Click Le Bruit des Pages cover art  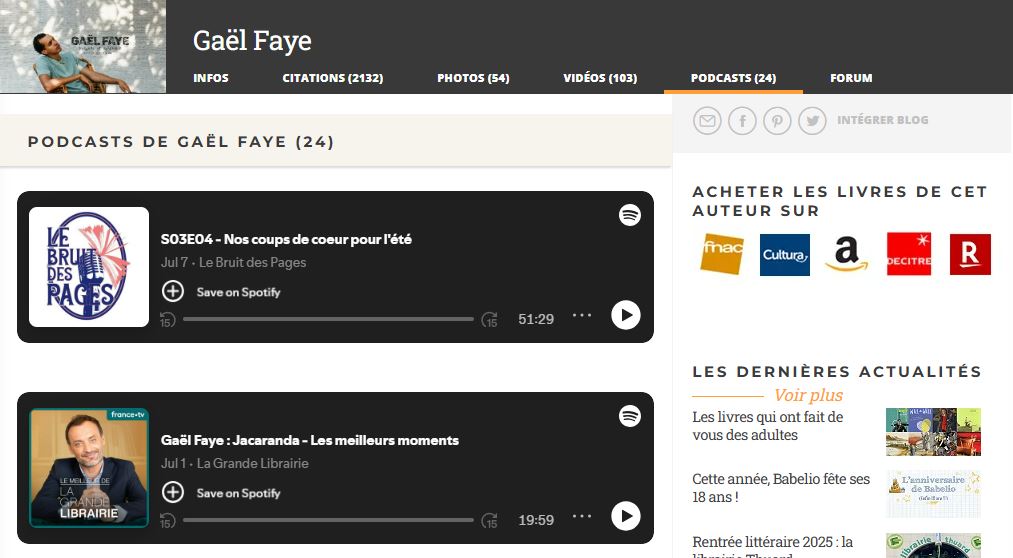click(x=89, y=267)
